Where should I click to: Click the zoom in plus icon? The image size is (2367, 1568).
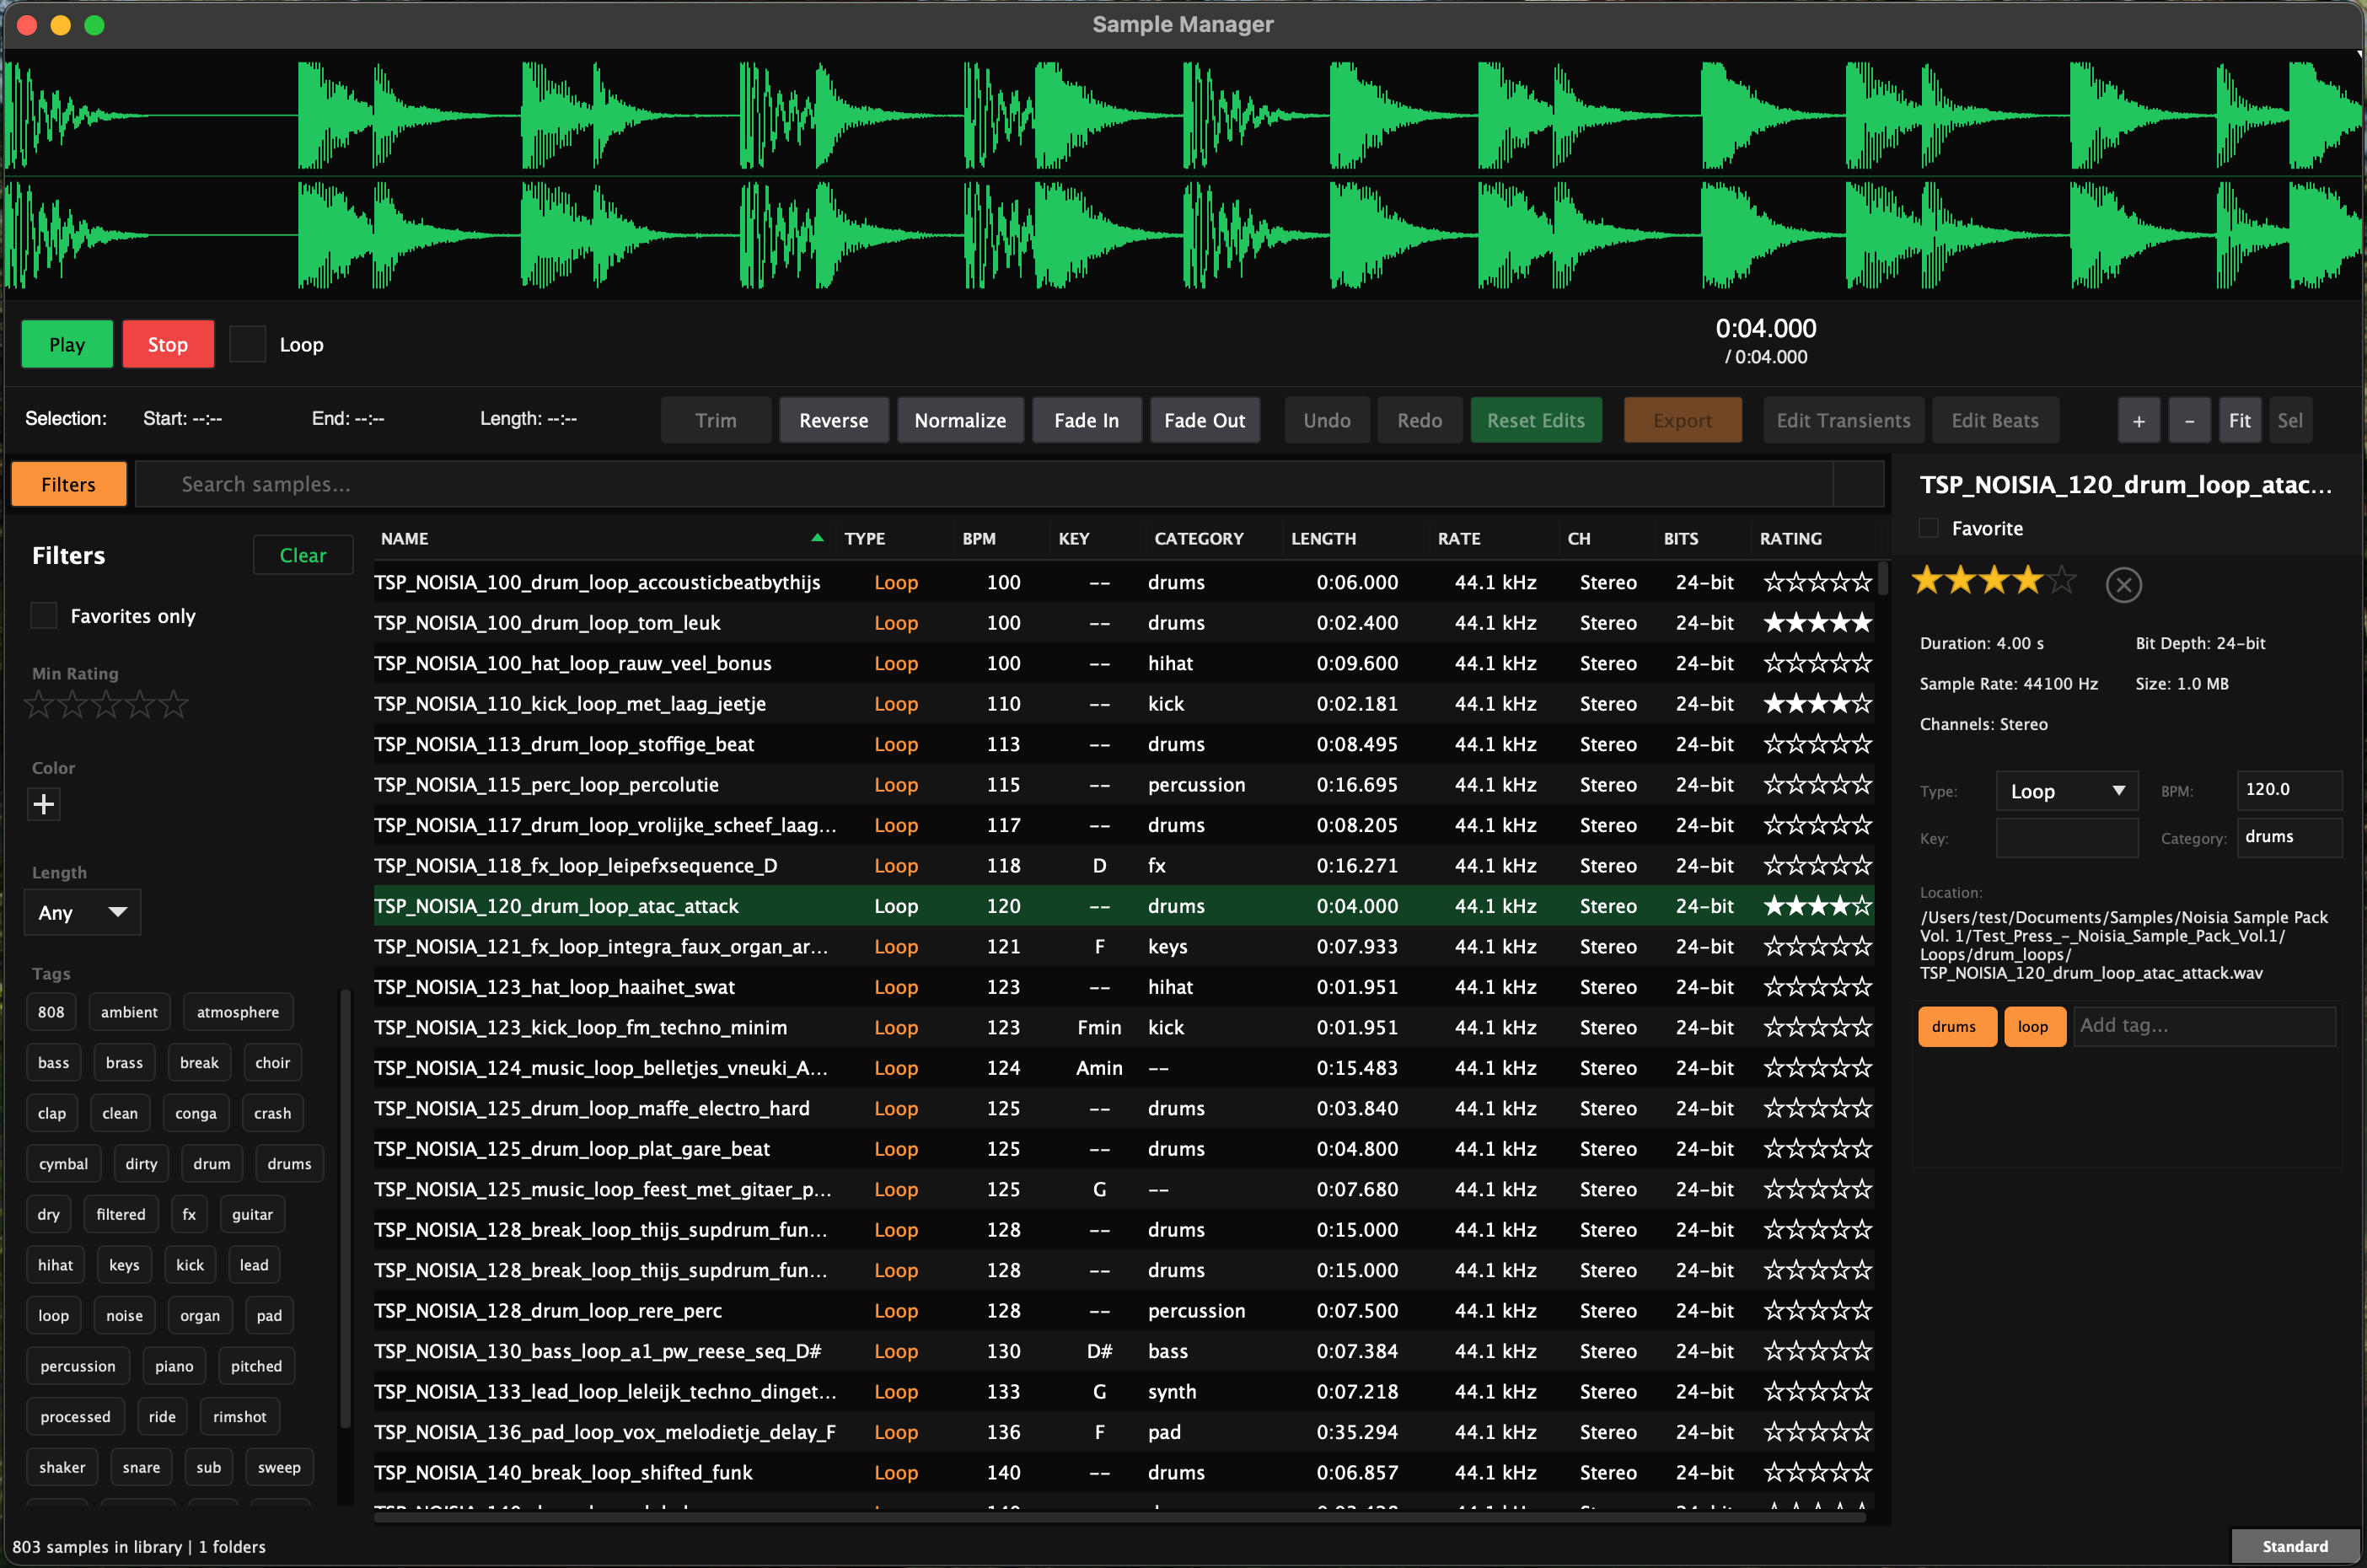click(x=2139, y=420)
